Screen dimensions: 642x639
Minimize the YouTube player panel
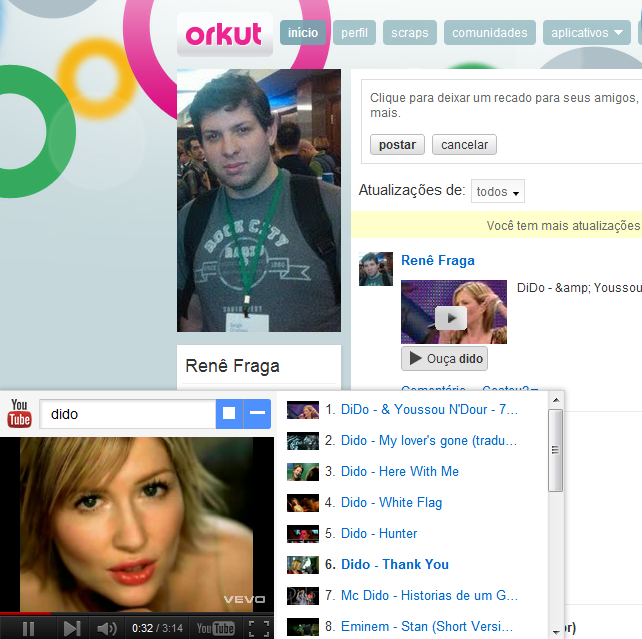click(258, 413)
